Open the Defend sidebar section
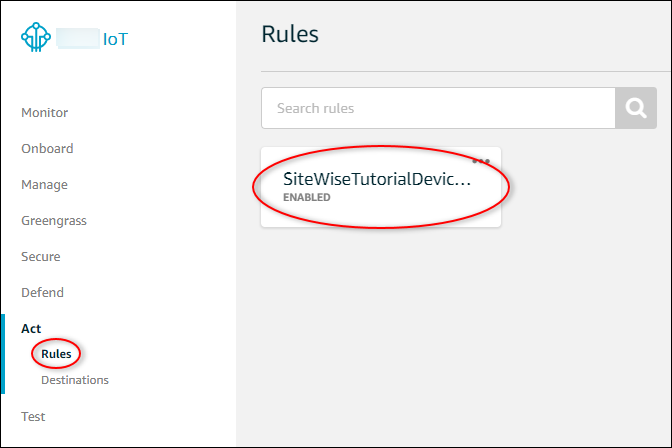Screen dimensions: 672x448 [x=42, y=293]
